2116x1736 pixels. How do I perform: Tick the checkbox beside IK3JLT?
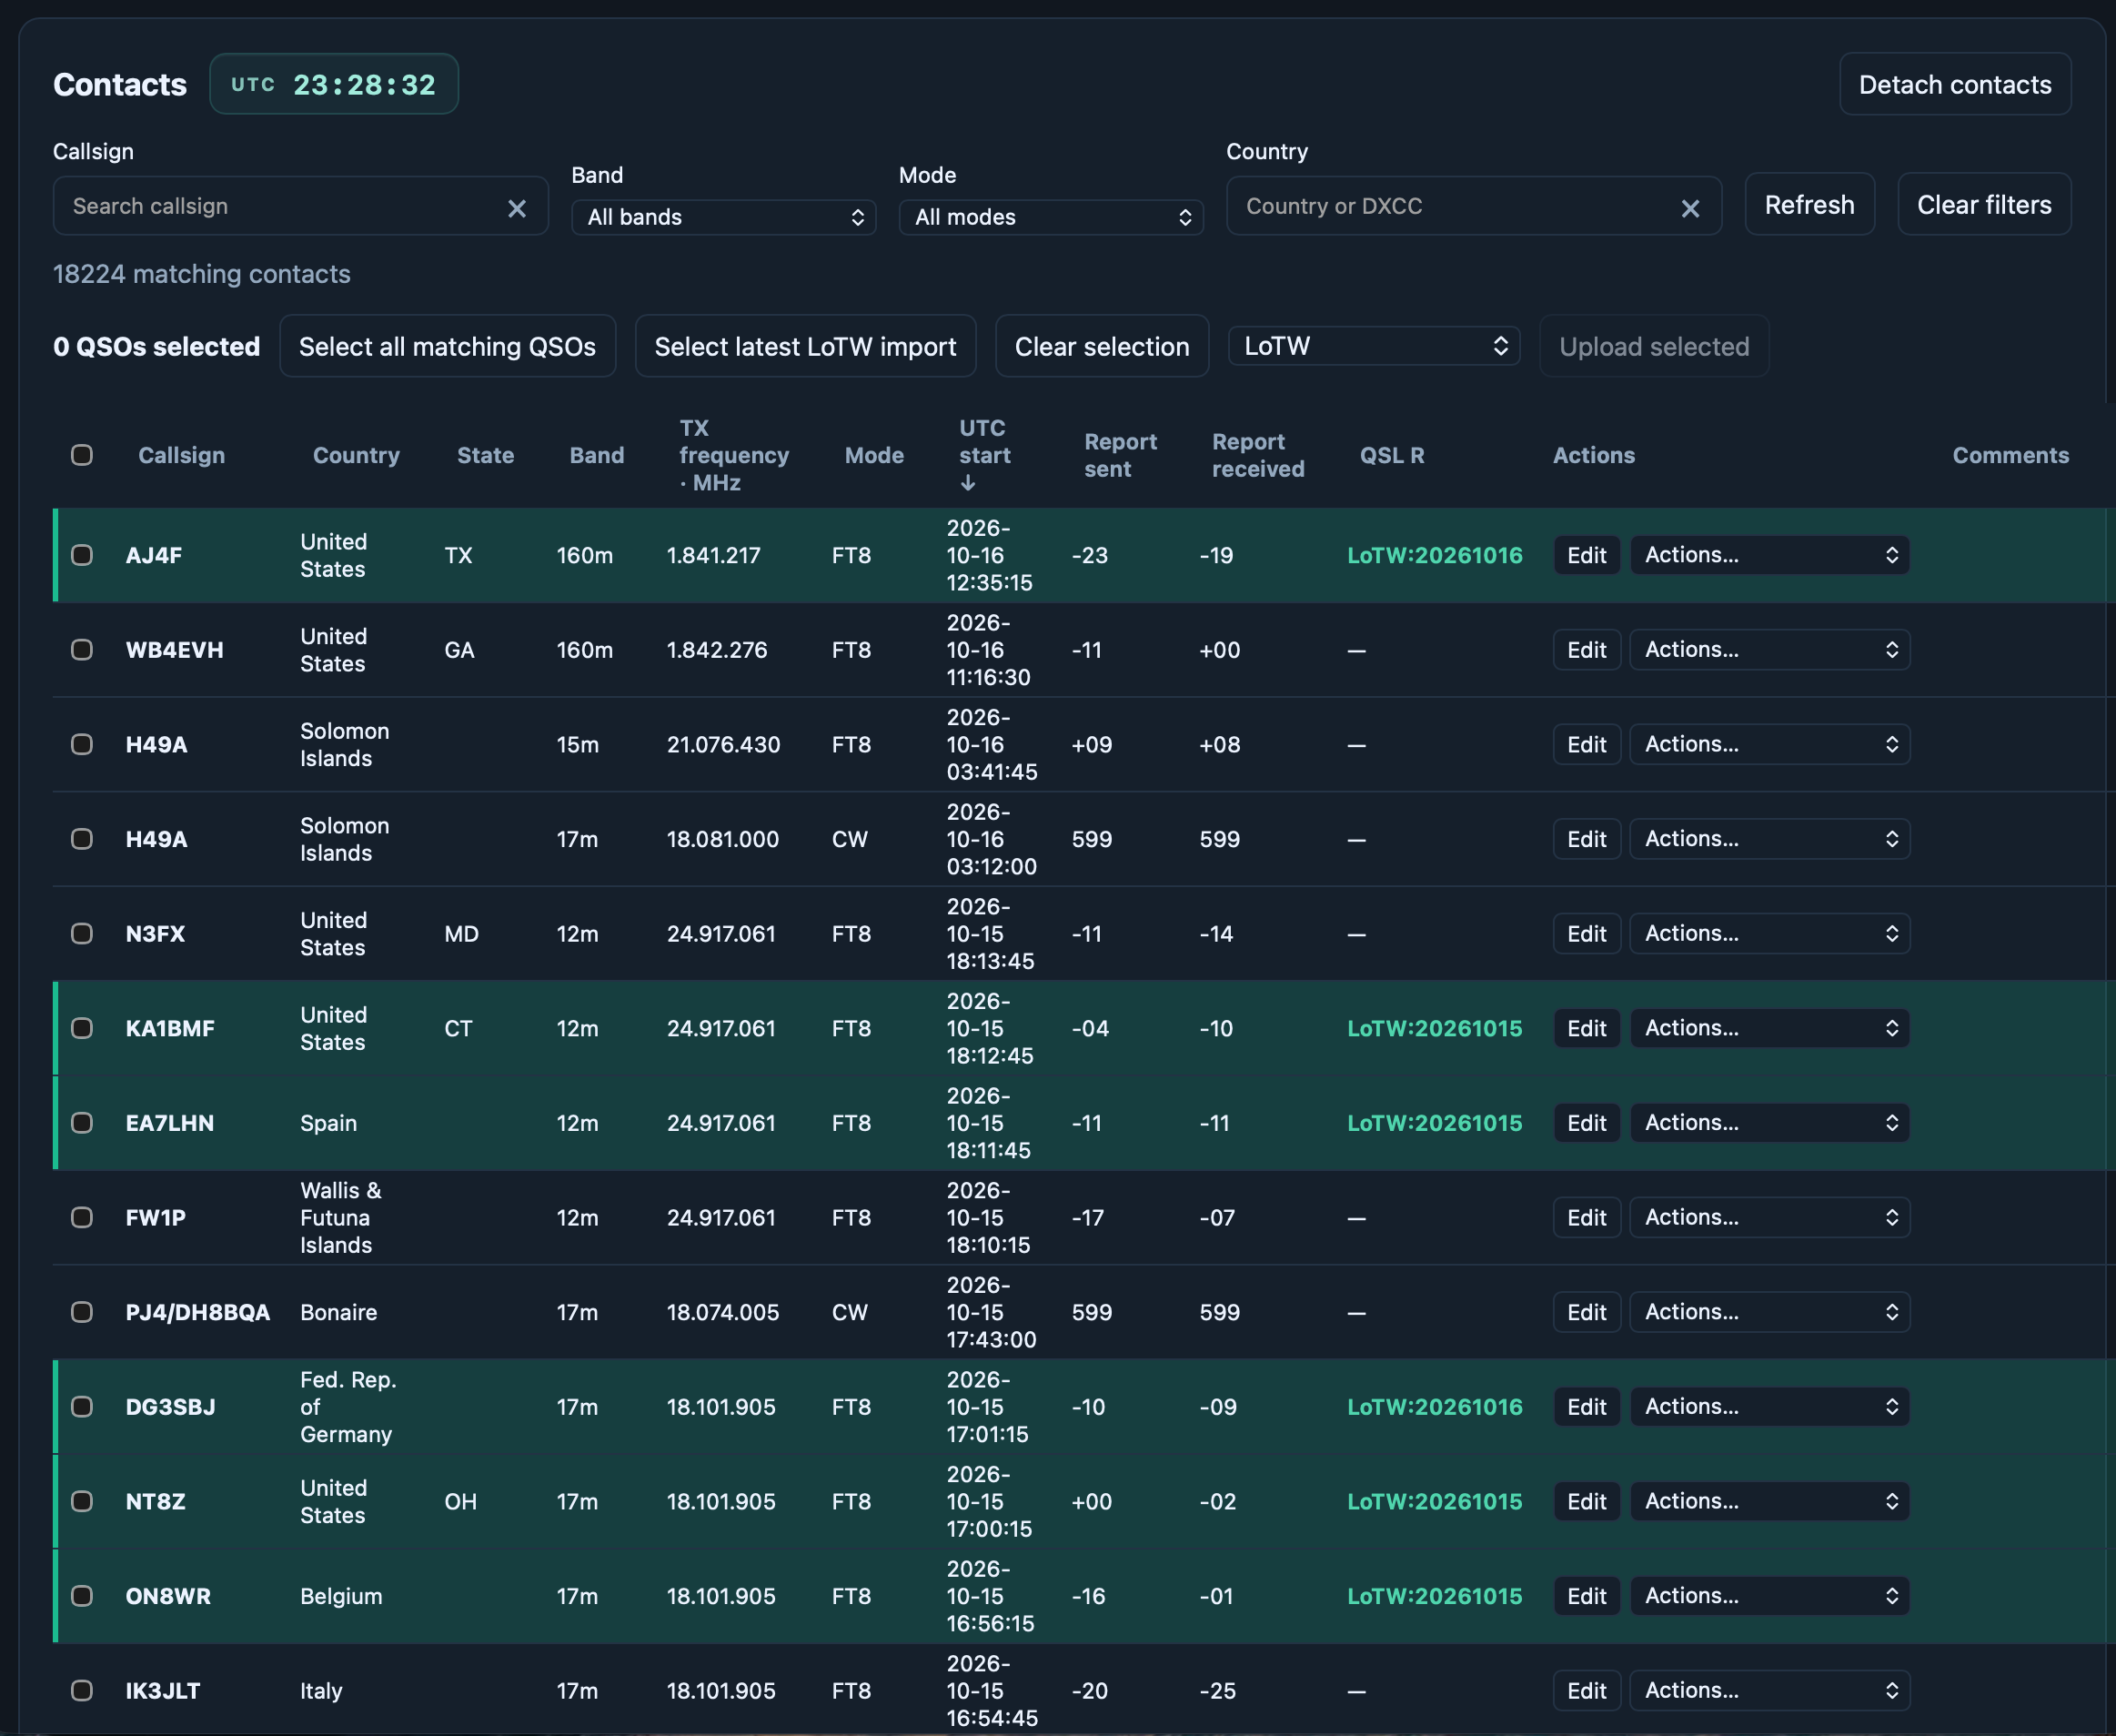pos(82,1691)
